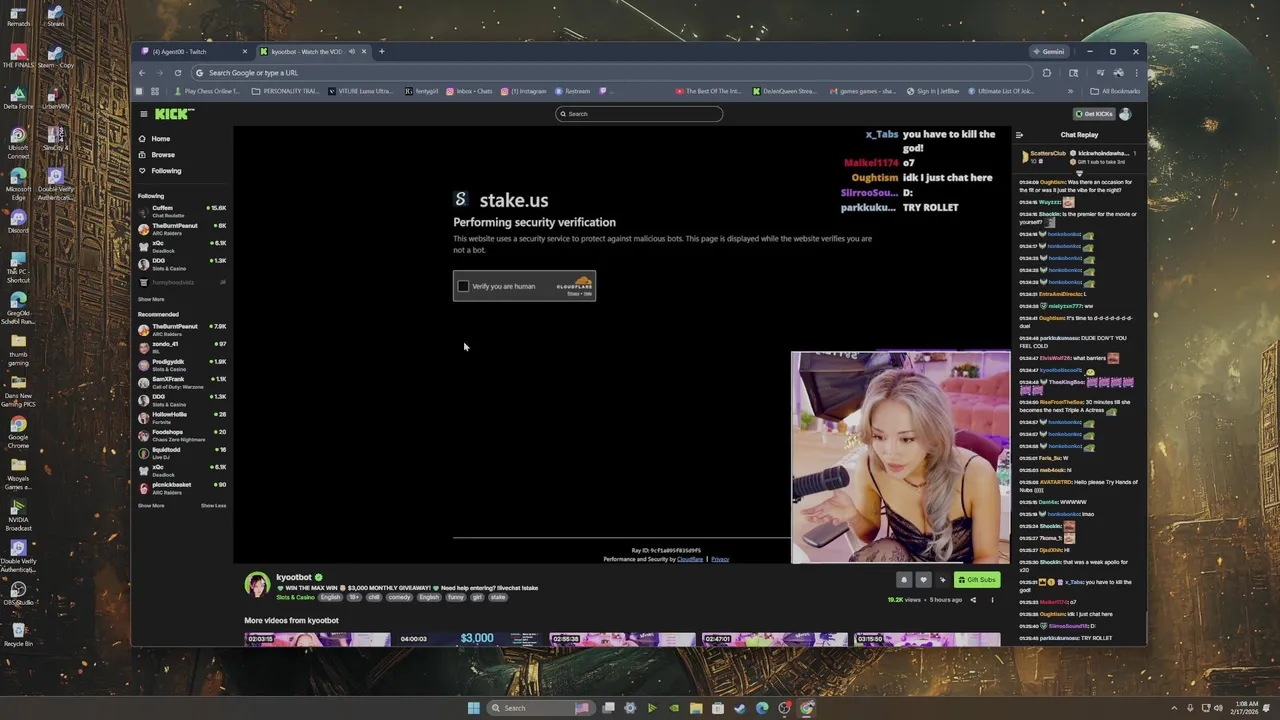Show more bookmarks chevron
This screenshot has width=1280, height=720.
(1070, 91)
